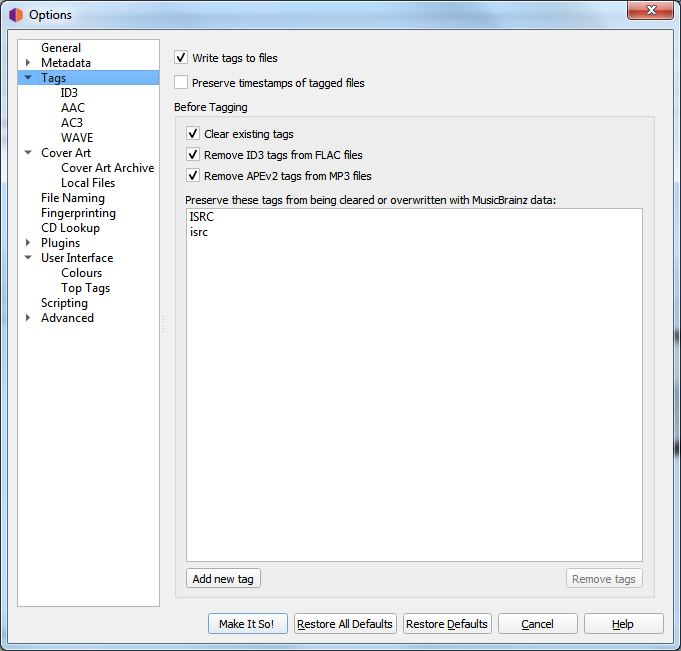Click the Remove tags button
Screen dimensions: 681x651
click(604, 578)
